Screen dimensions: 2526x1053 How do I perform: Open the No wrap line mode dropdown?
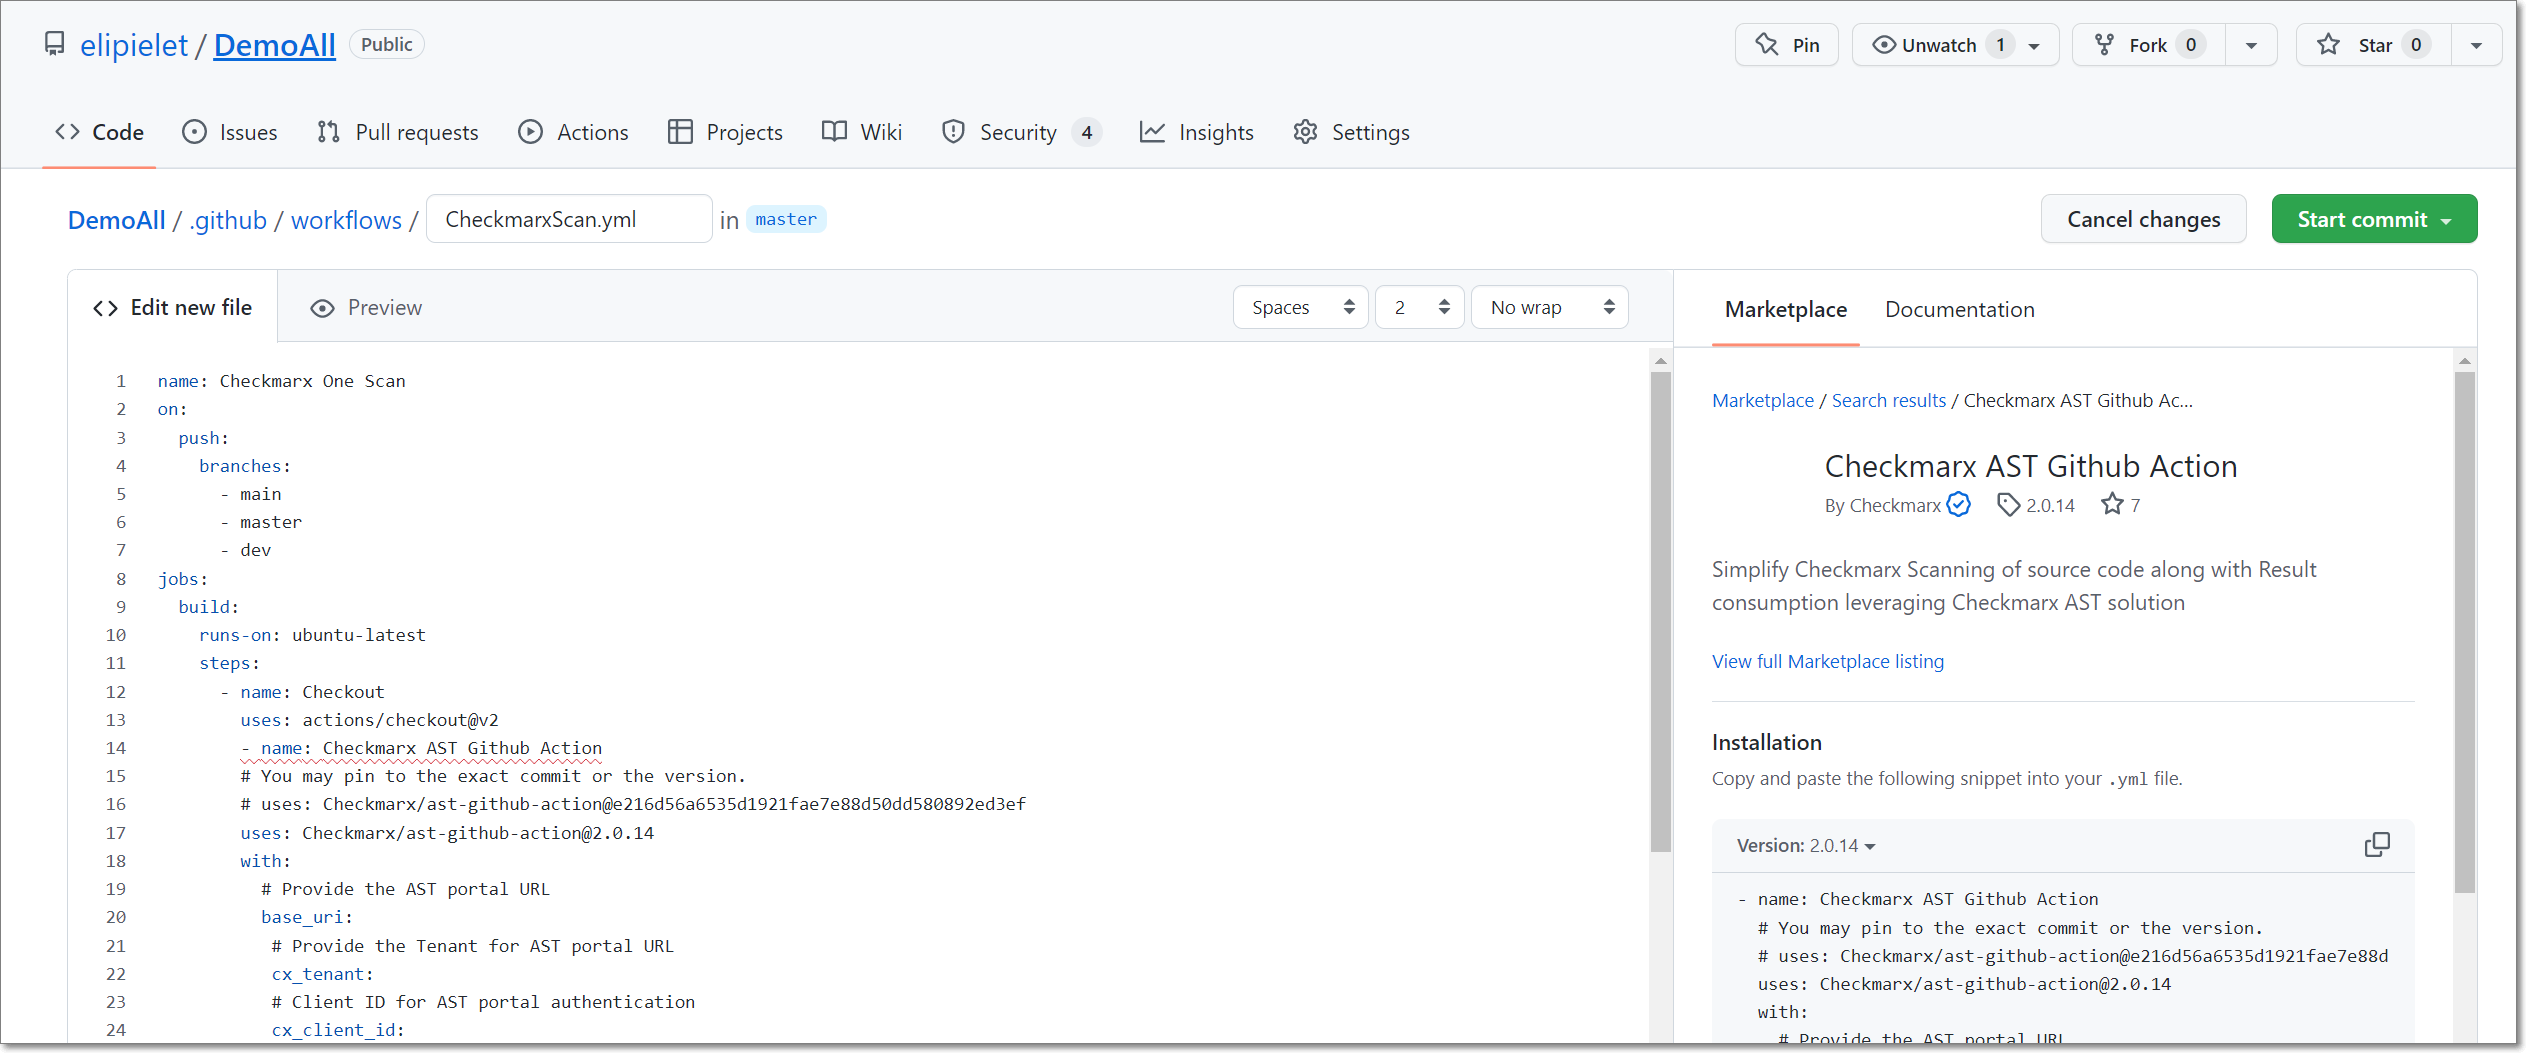point(1550,307)
